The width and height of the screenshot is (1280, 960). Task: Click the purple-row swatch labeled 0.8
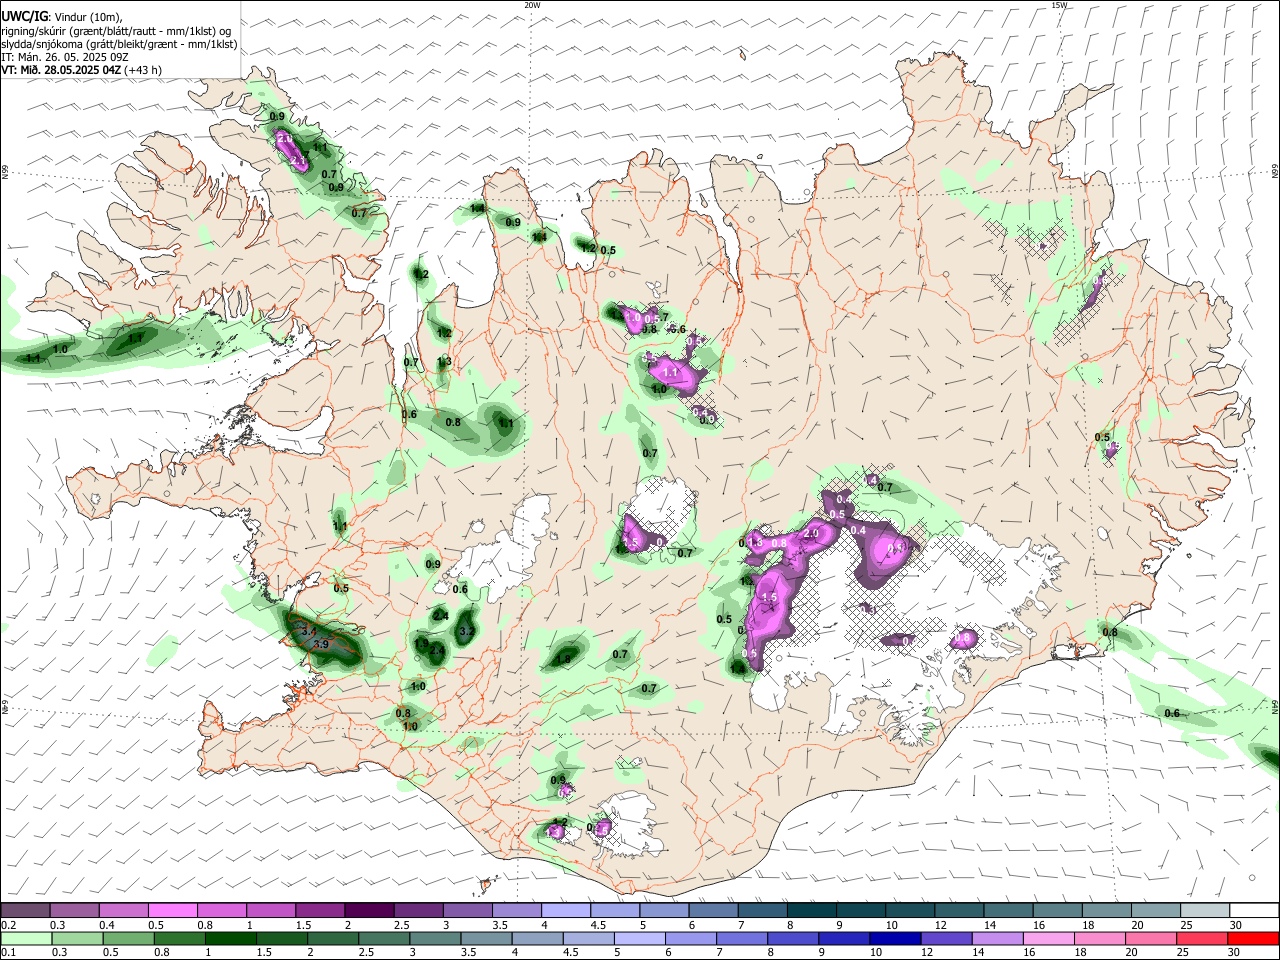click(x=221, y=910)
